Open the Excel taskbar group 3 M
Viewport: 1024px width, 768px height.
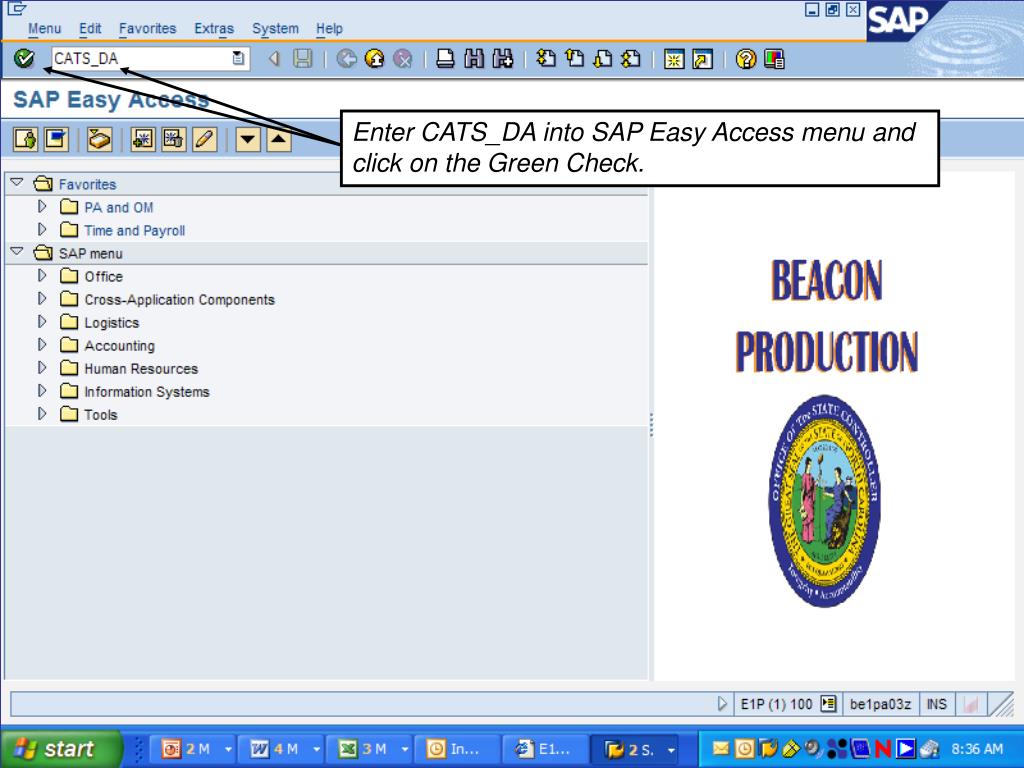(x=370, y=749)
